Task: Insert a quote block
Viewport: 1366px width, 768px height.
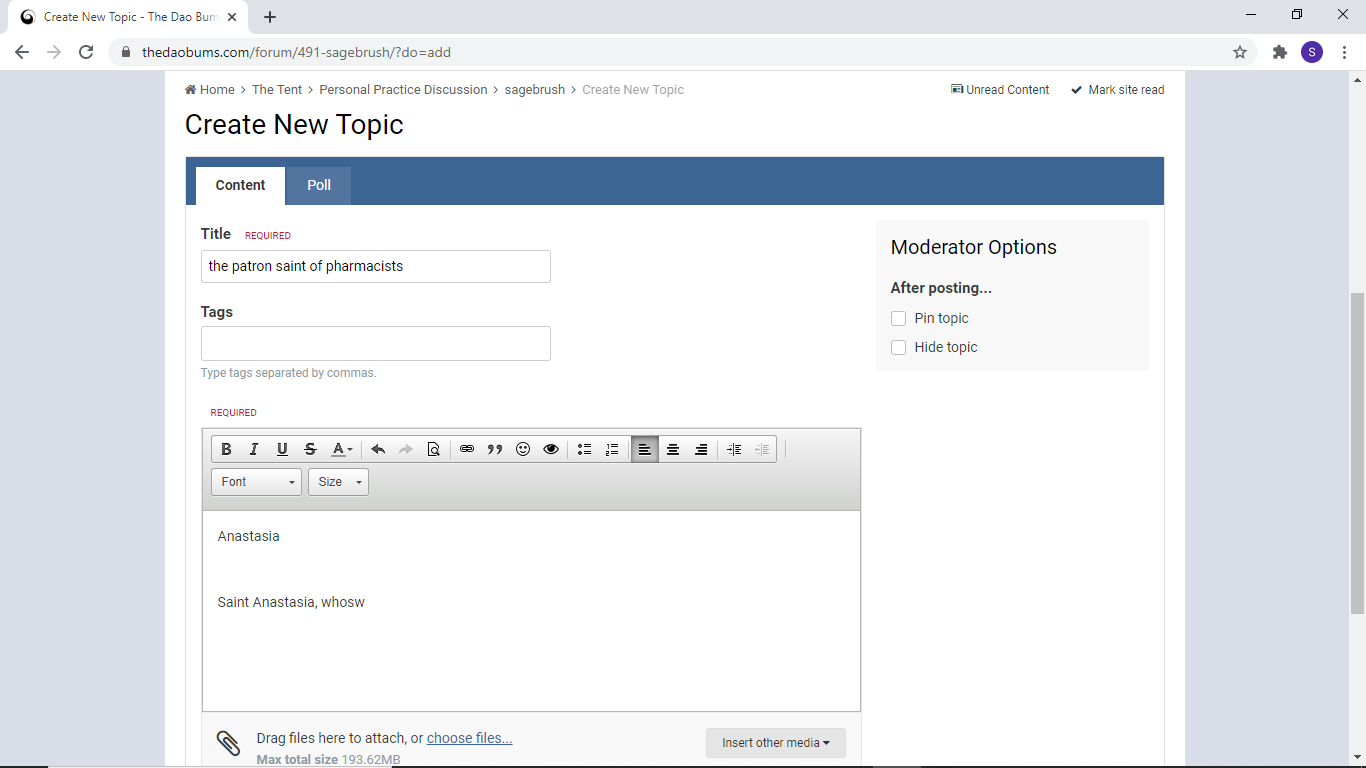Action: (495, 449)
